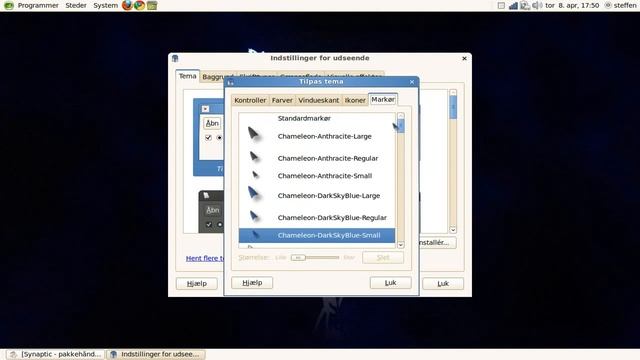Click the Tilpas tema window menu icon
This screenshot has width=640, height=360.
(231, 82)
